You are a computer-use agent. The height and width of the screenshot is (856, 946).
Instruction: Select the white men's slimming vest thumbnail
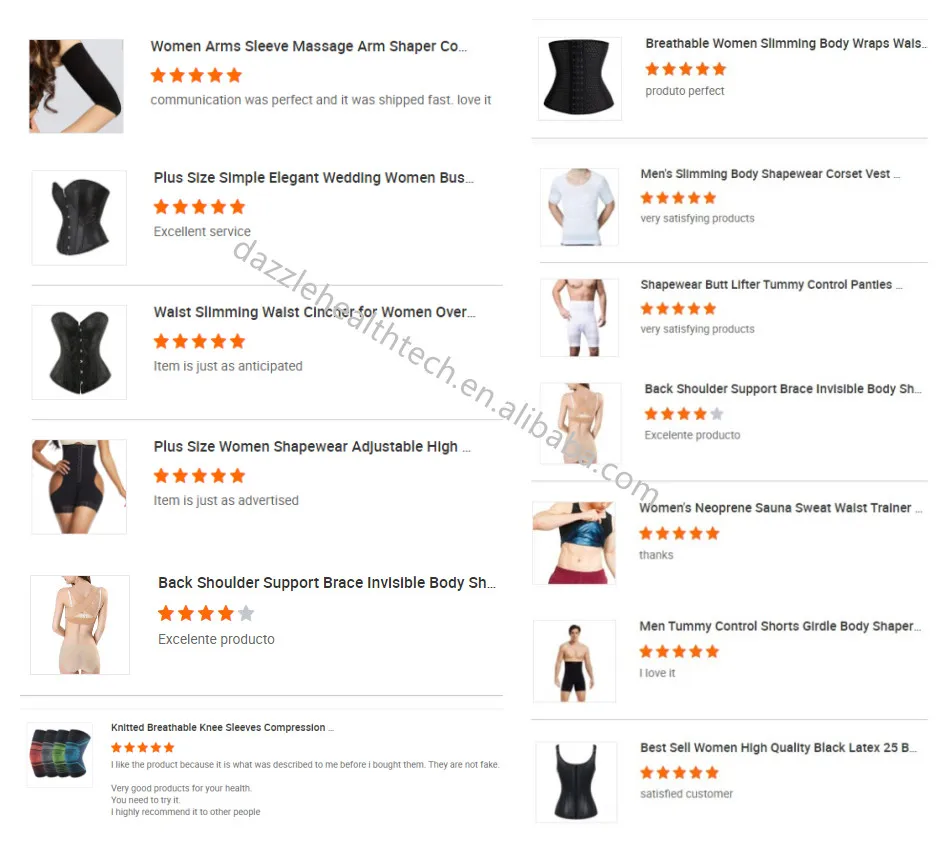click(x=579, y=207)
